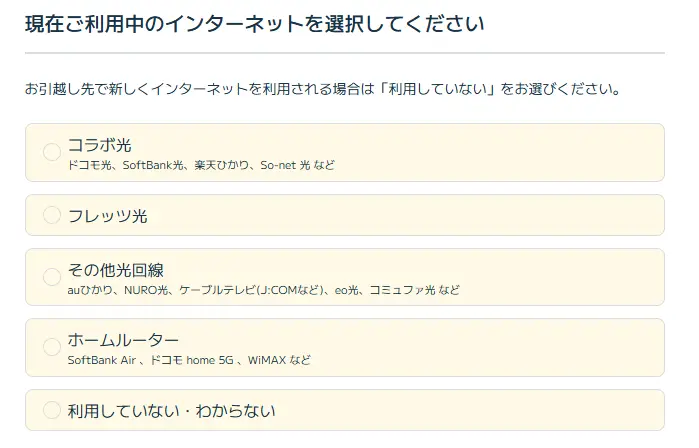Select the コラボ光 radio button

(x=52, y=152)
